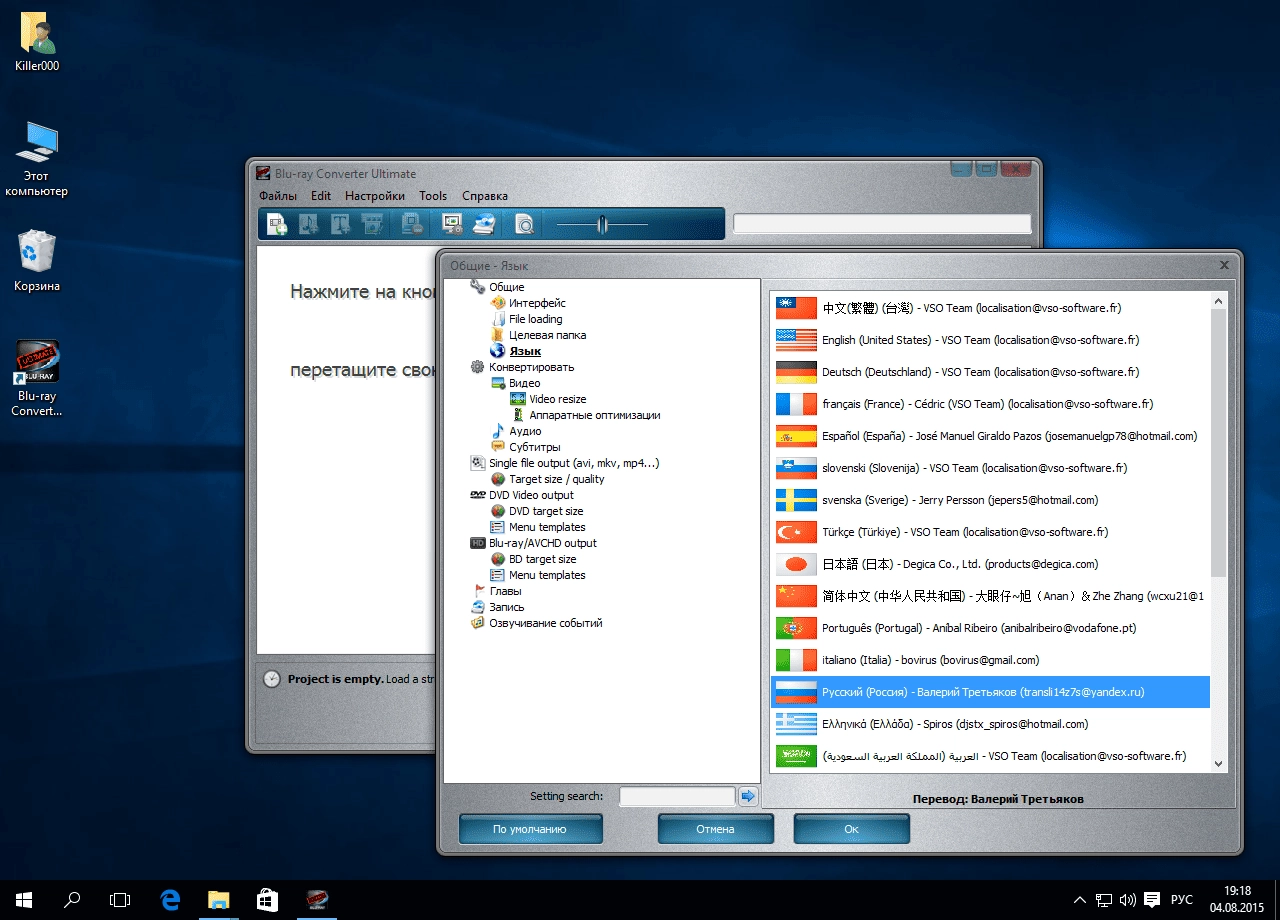Select DVD Video output tree item
Screen dimensions: 1280x920
[531, 495]
